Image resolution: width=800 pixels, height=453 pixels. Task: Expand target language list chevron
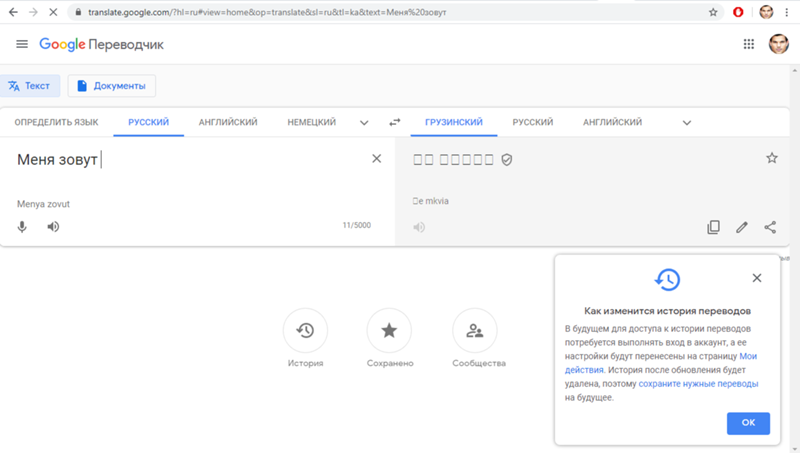pos(687,122)
